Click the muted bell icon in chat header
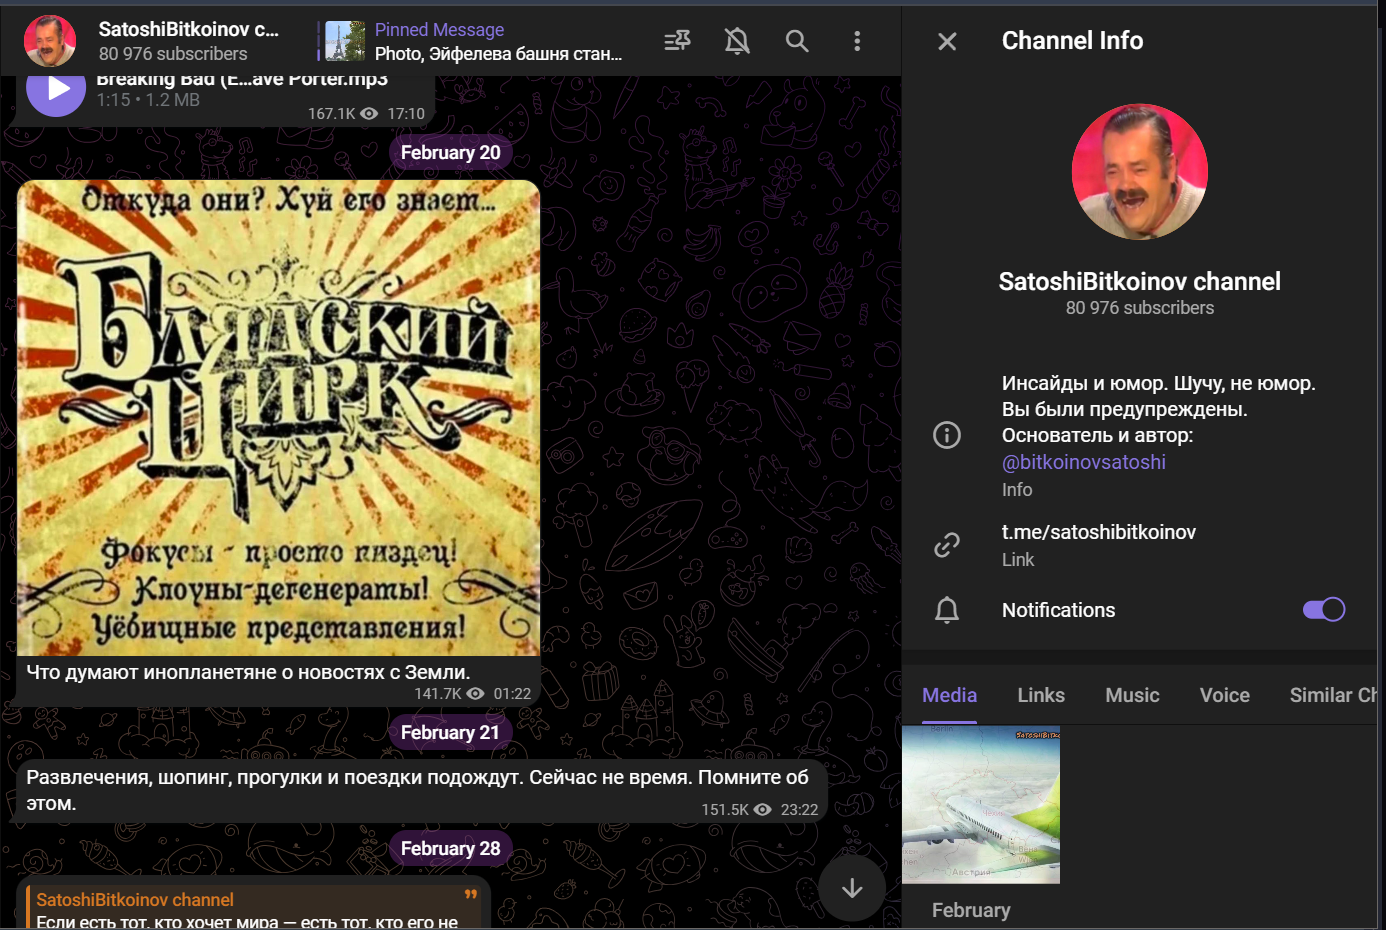Screen dimensions: 1386x930 point(737,41)
